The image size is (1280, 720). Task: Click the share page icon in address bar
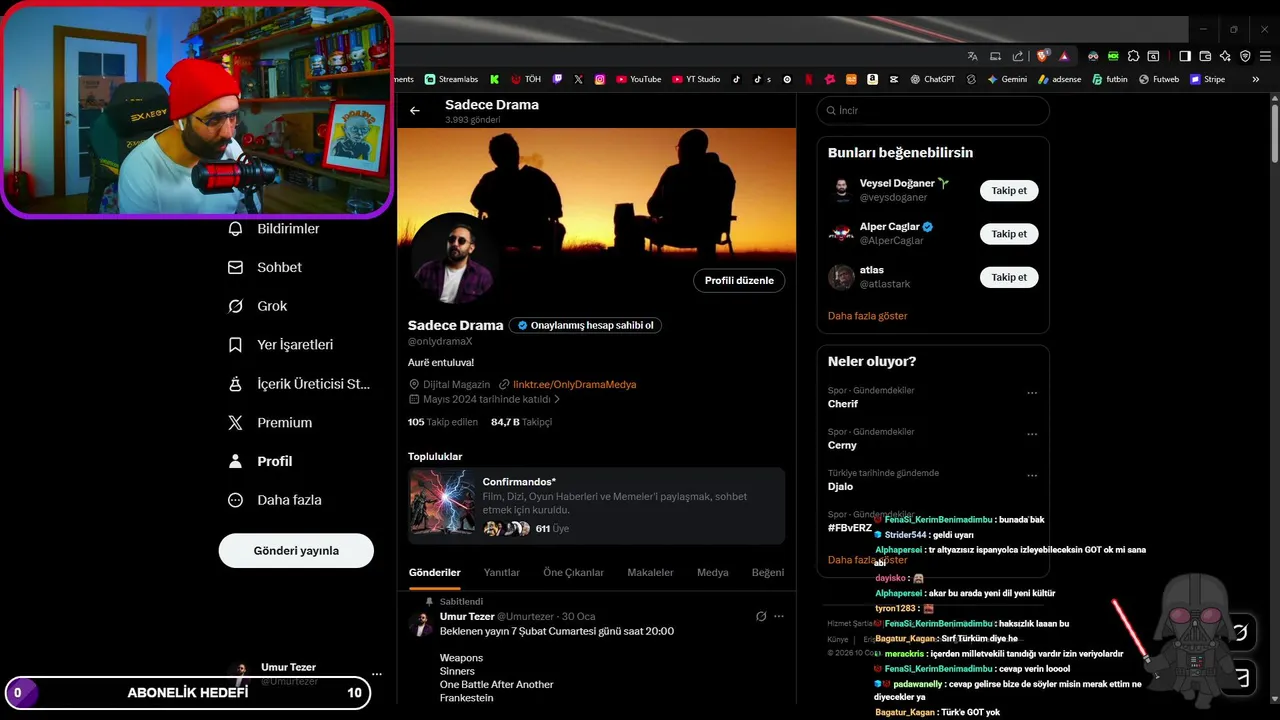coord(1018,56)
